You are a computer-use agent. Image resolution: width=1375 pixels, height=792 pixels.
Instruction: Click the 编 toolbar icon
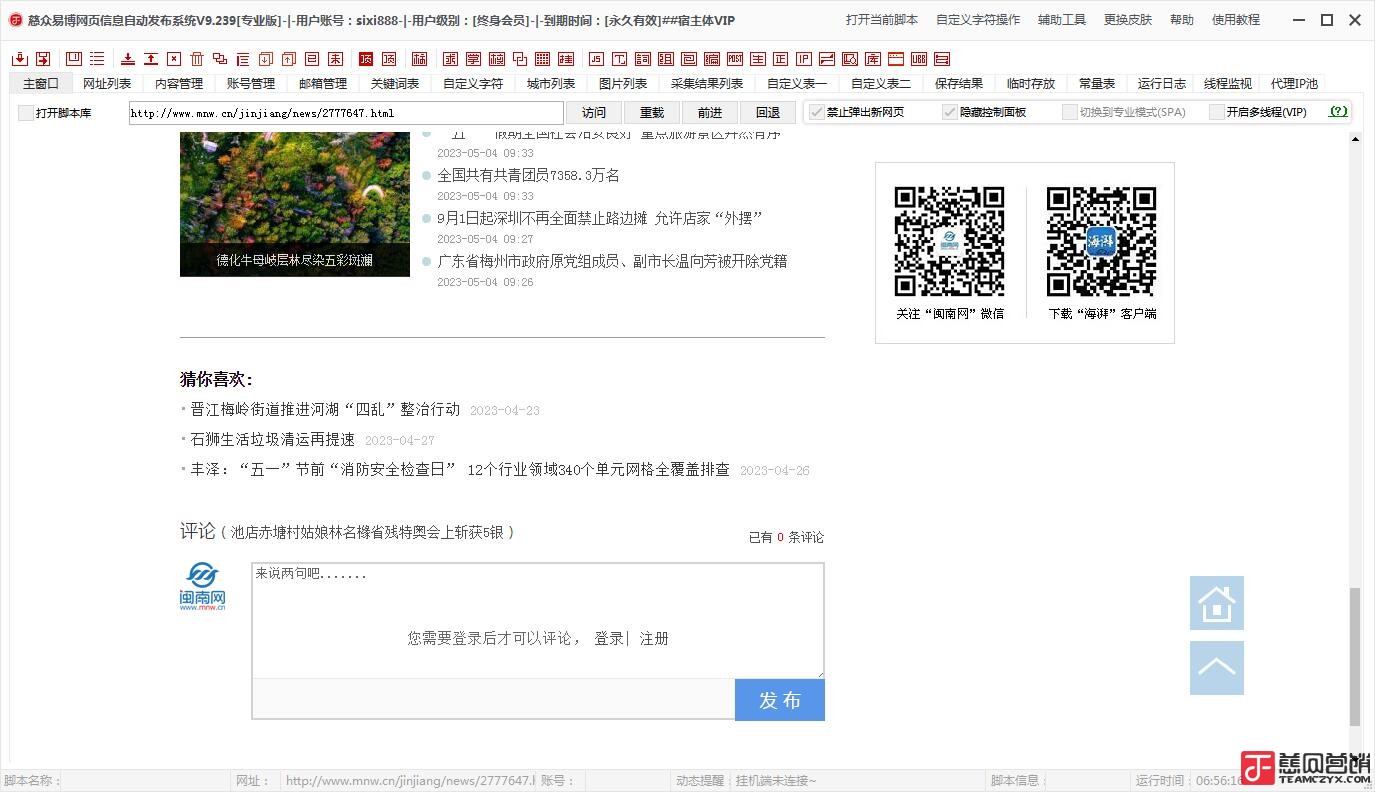[x=712, y=59]
